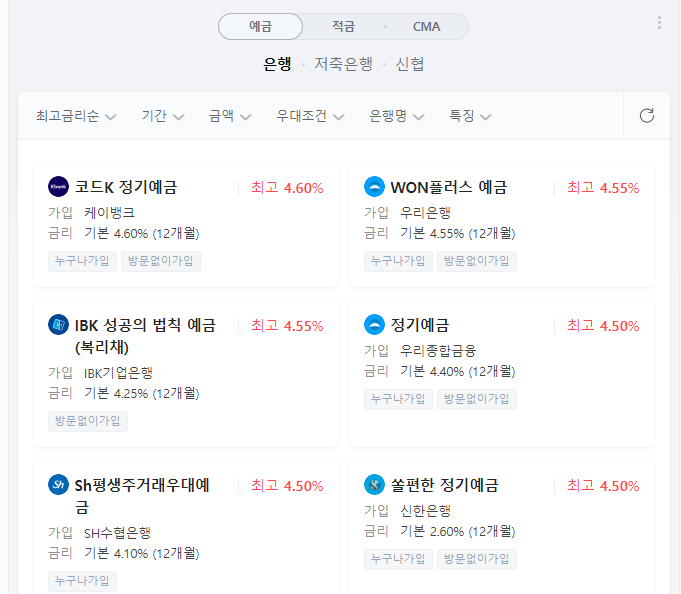Click 누구나가입 tag on Sh평생주거래우대예금 card
The width and height of the screenshot is (681, 594).
(82, 581)
